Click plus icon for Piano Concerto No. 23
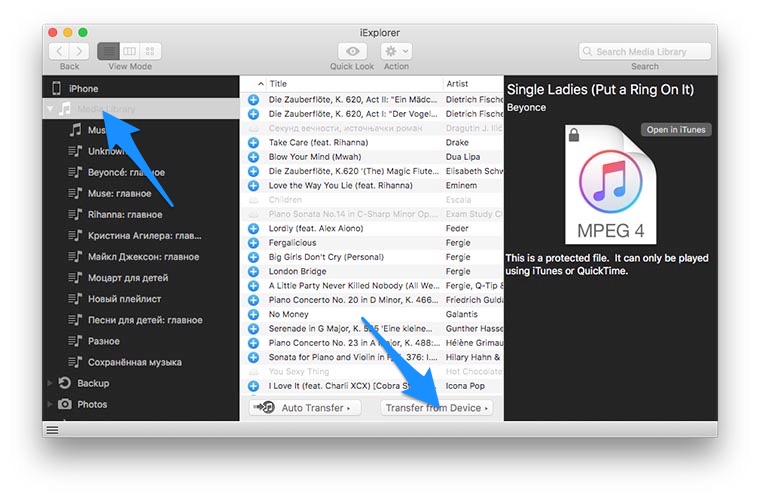 (x=253, y=343)
